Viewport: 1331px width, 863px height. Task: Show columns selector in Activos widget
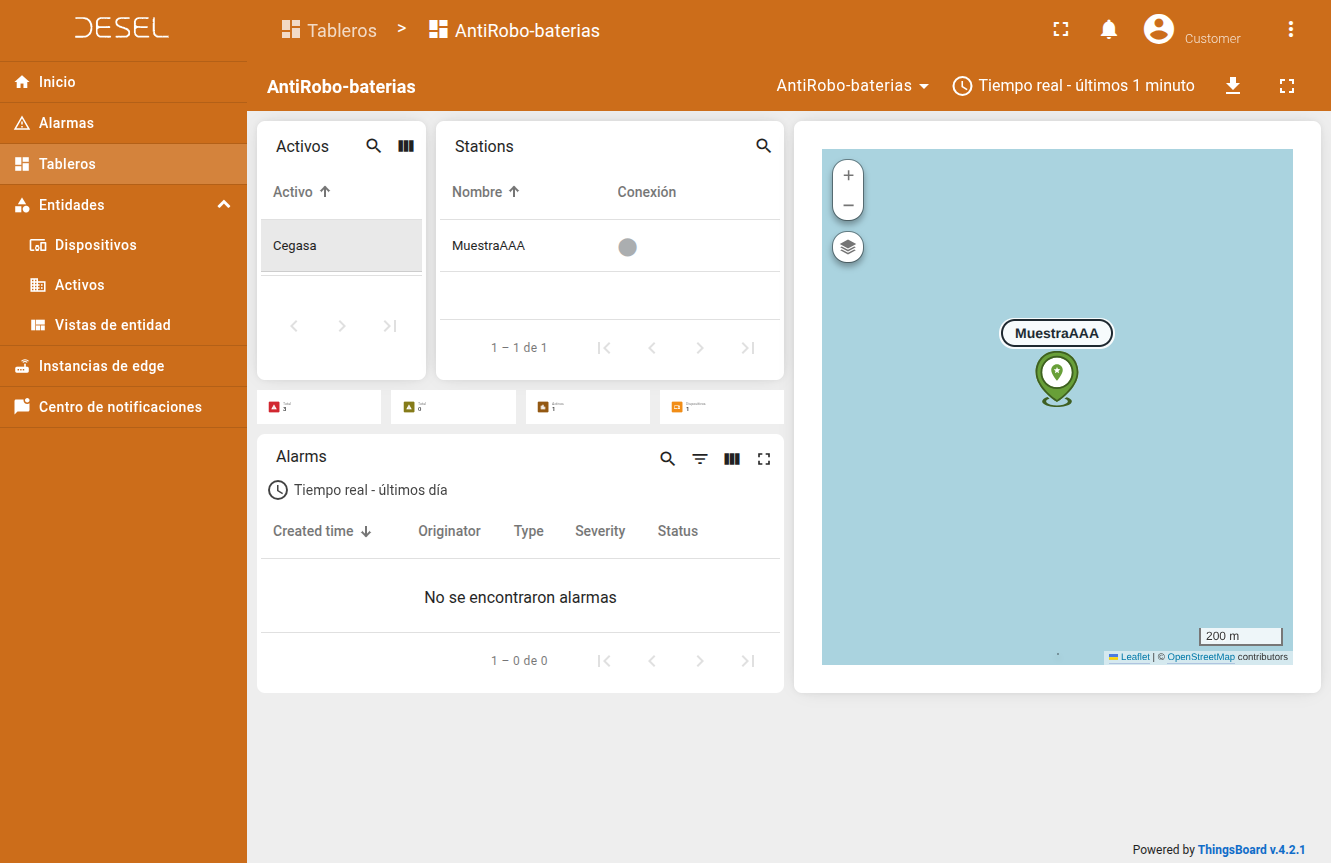[405, 146]
